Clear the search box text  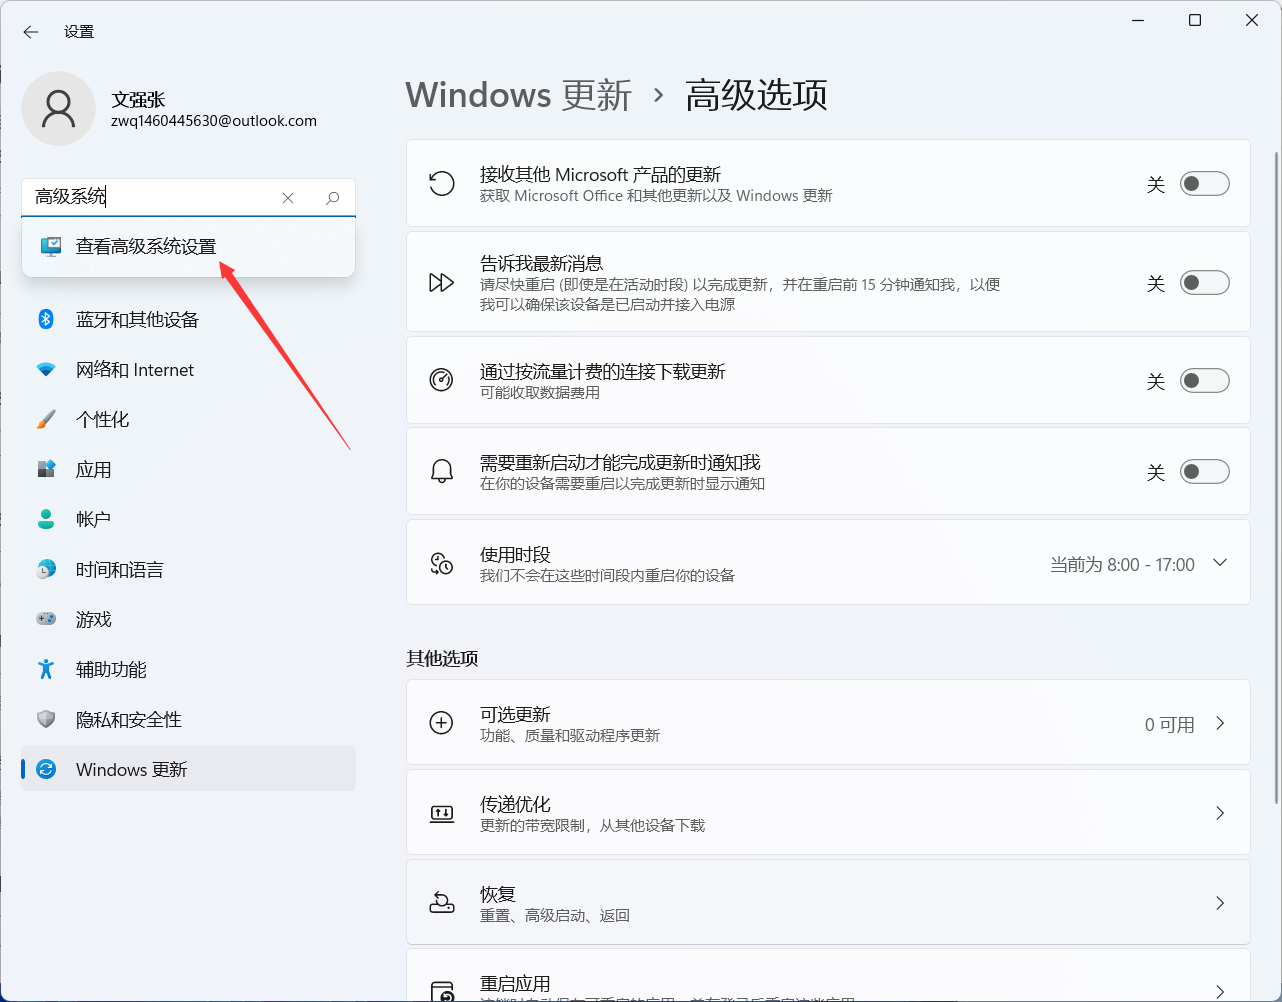(288, 198)
